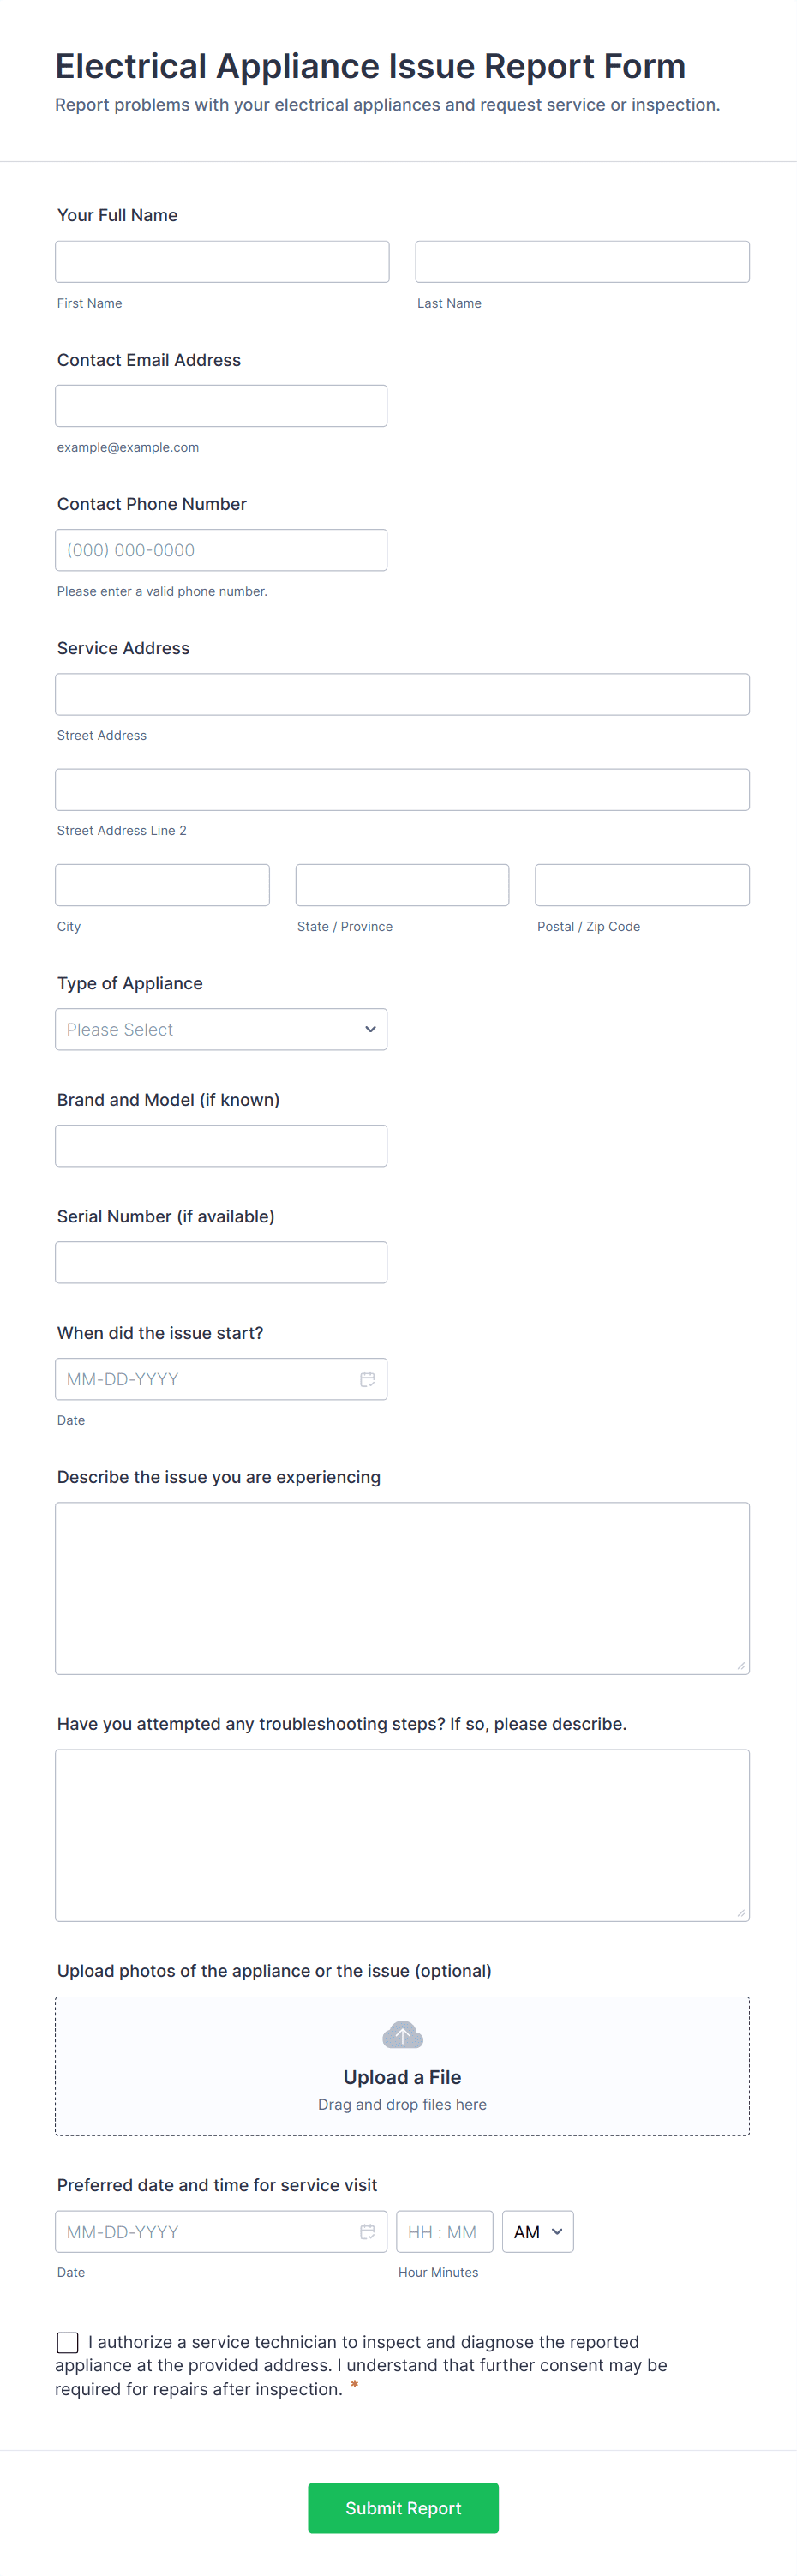The image size is (797, 2576).
Task: Select the Serial Number input
Action: [x=221, y=1262]
